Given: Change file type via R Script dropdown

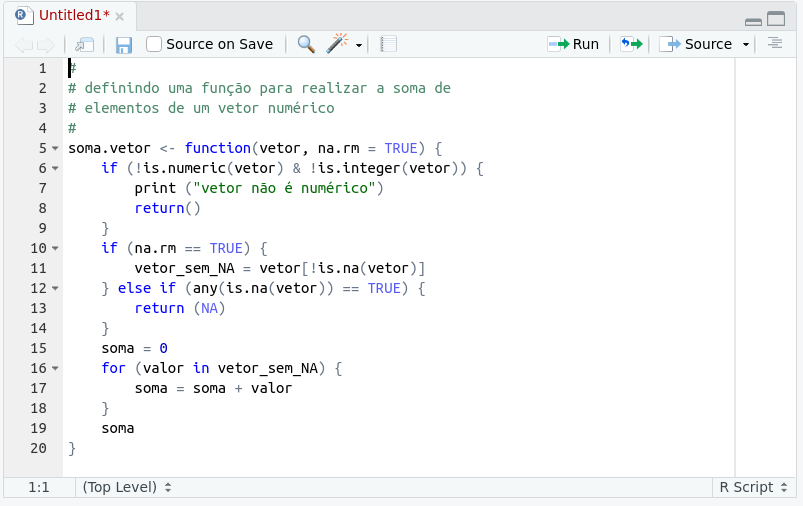Looking at the screenshot, I should [x=753, y=487].
